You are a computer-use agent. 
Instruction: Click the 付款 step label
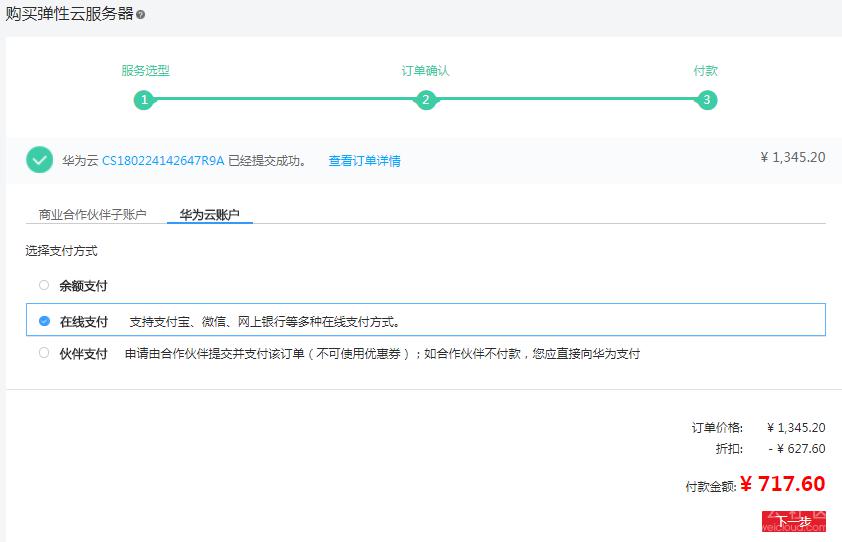tap(706, 70)
